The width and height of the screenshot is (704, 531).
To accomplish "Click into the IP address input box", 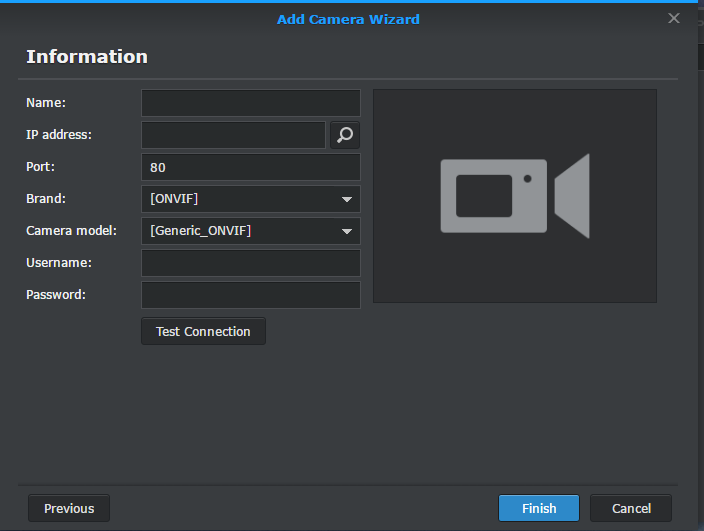I will pyautogui.click(x=233, y=135).
